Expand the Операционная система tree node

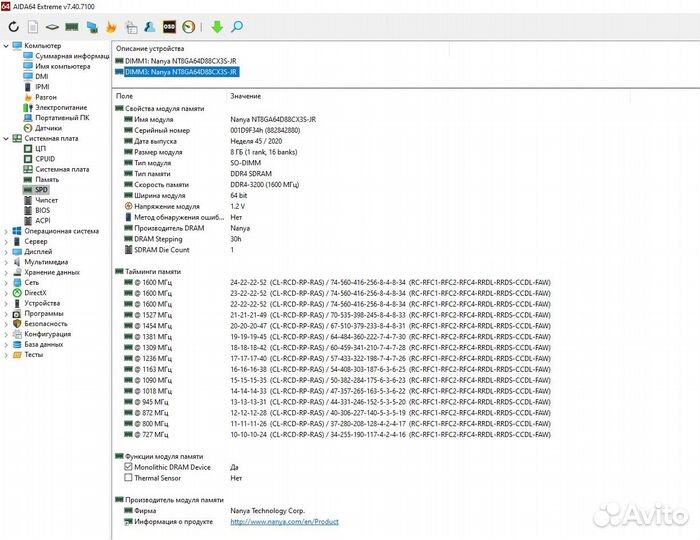click(5, 231)
